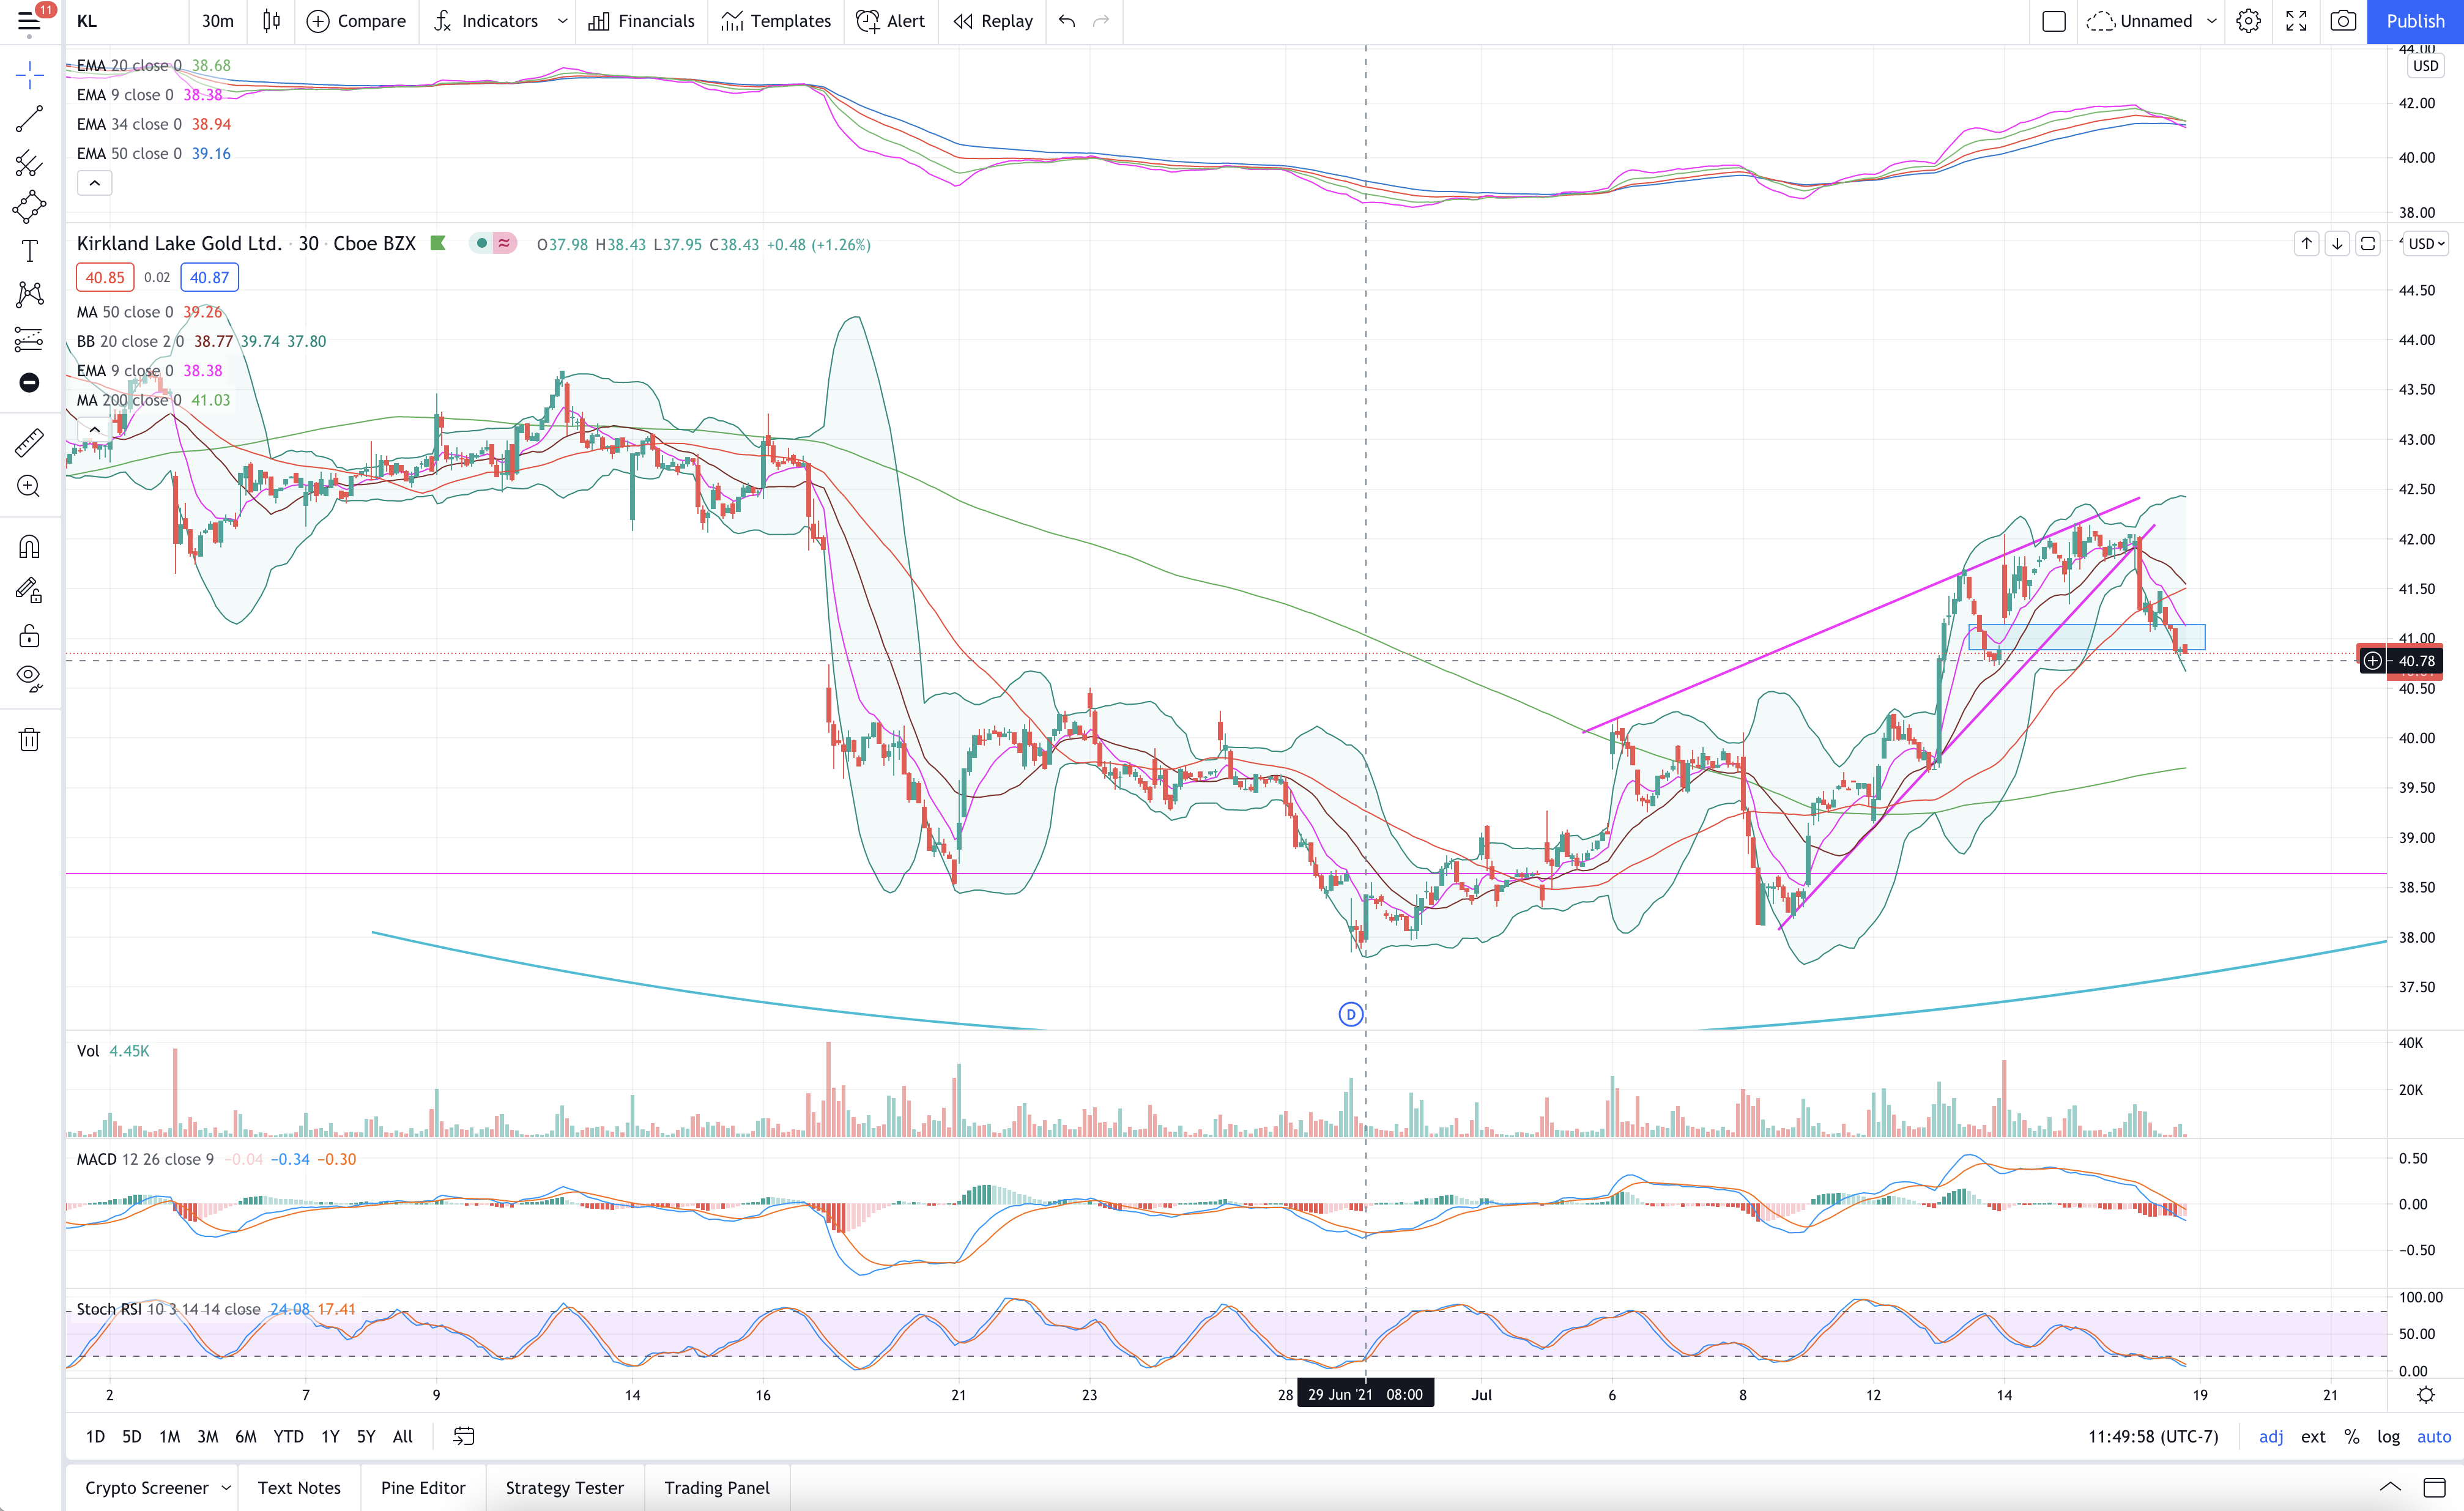Select the text annotation tool
Viewport: 2464px width, 1511px height.
[29, 251]
